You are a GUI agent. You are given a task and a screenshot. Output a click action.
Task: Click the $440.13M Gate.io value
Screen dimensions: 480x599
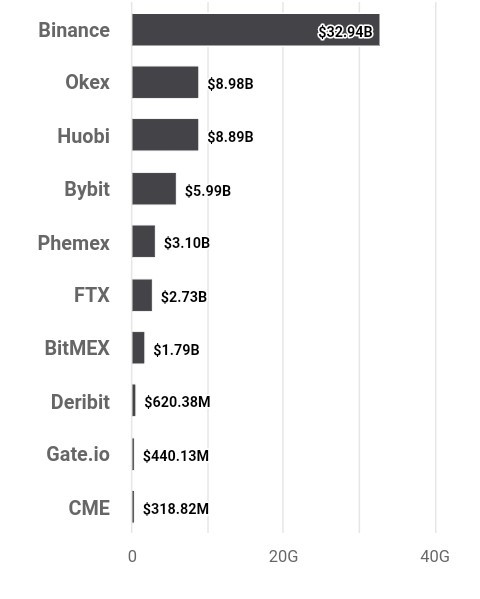click(176, 455)
